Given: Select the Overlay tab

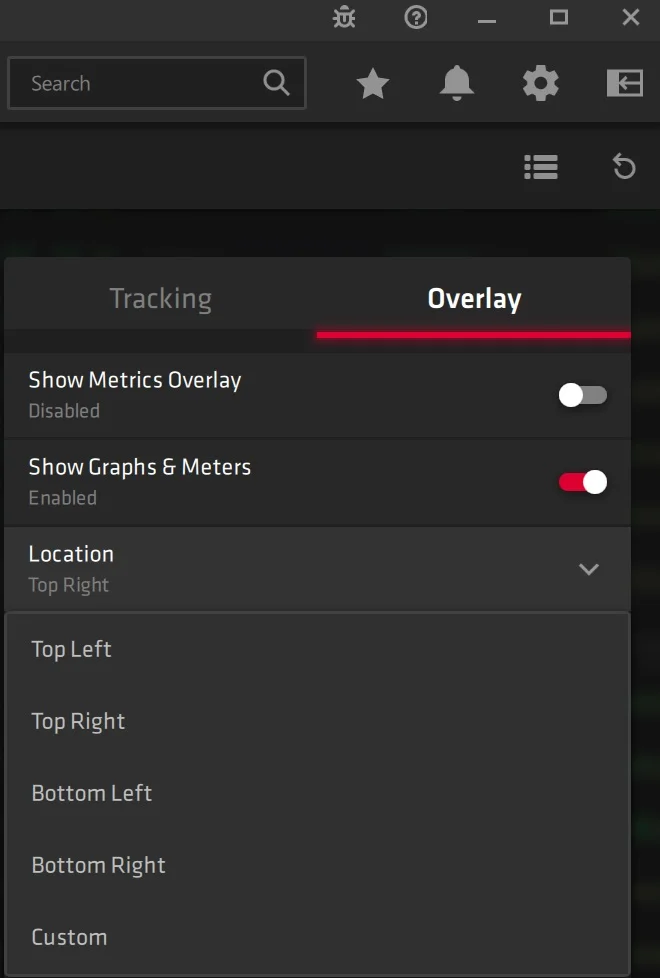Looking at the screenshot, I should [x=474, y=298].
